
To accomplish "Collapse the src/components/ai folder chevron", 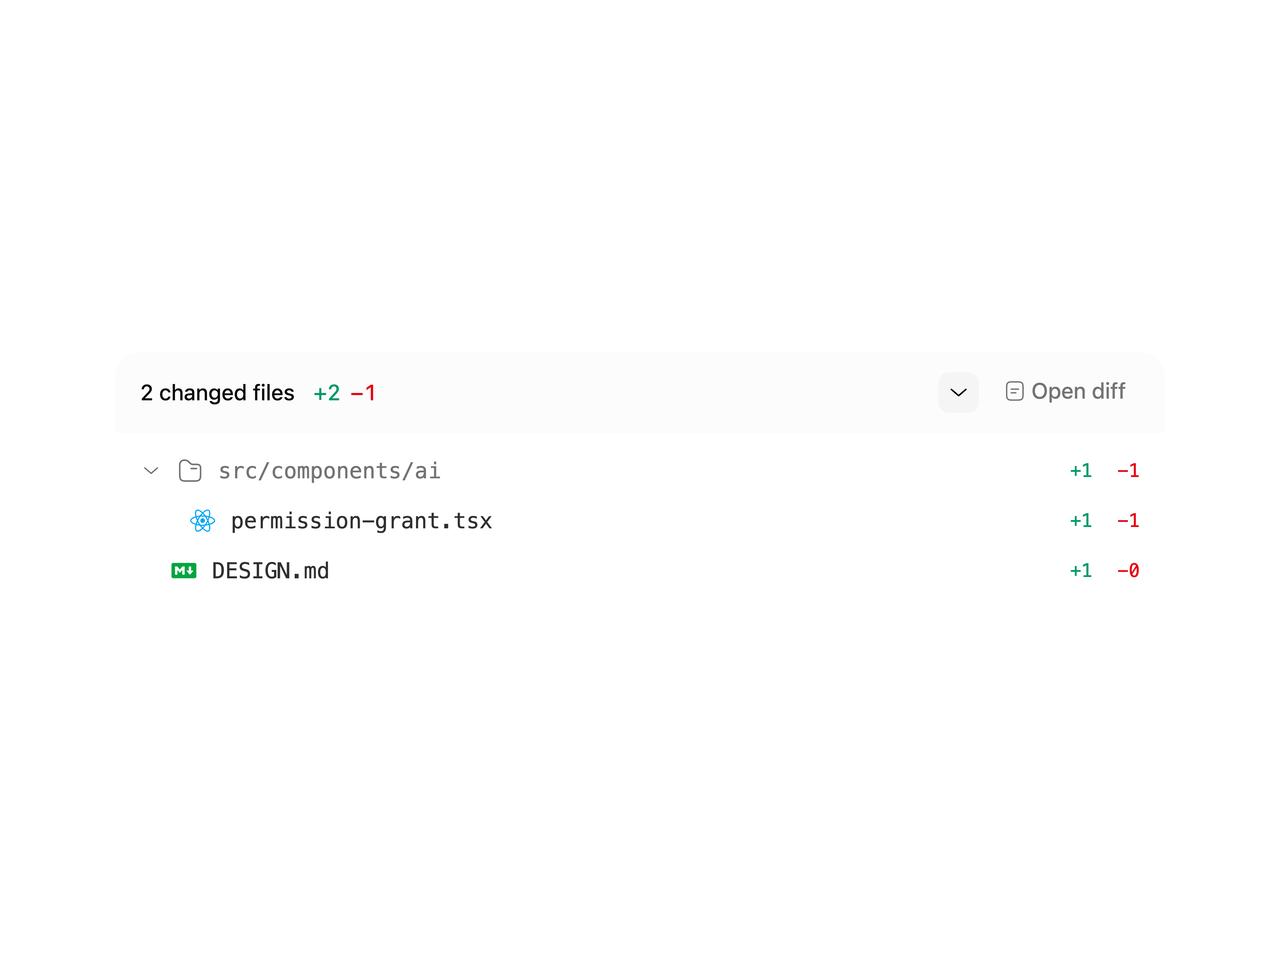I will coord(151,470).
